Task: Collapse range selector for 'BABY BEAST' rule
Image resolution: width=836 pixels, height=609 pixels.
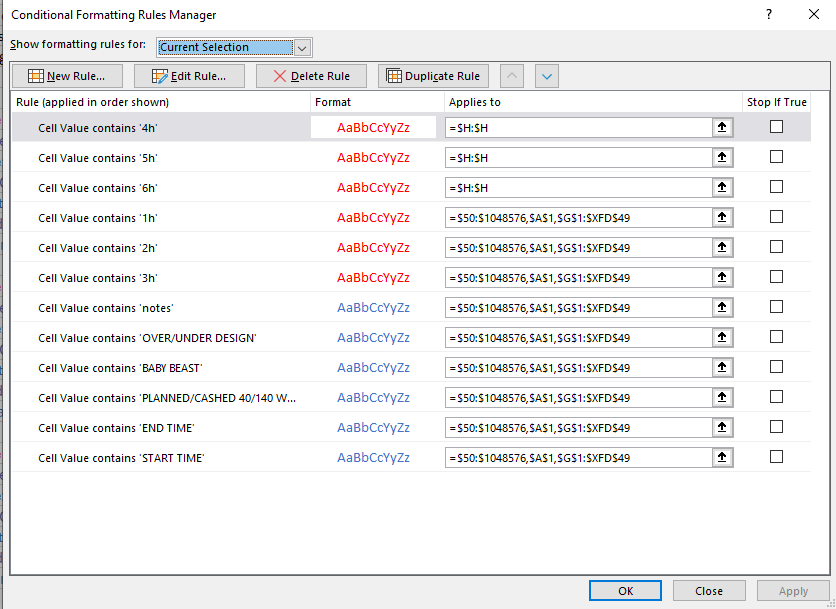Action: pos(722,367)
